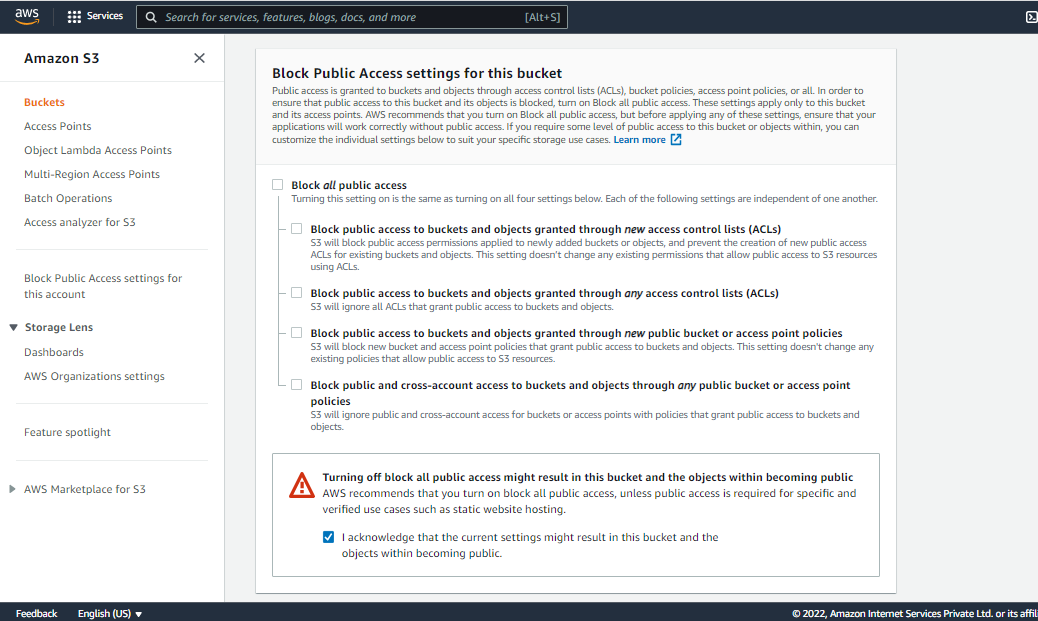This screenshot has width=1038, height=621.
Task: Close the Amazon S3 sidebar panel
Action: [x=199, y=58]
